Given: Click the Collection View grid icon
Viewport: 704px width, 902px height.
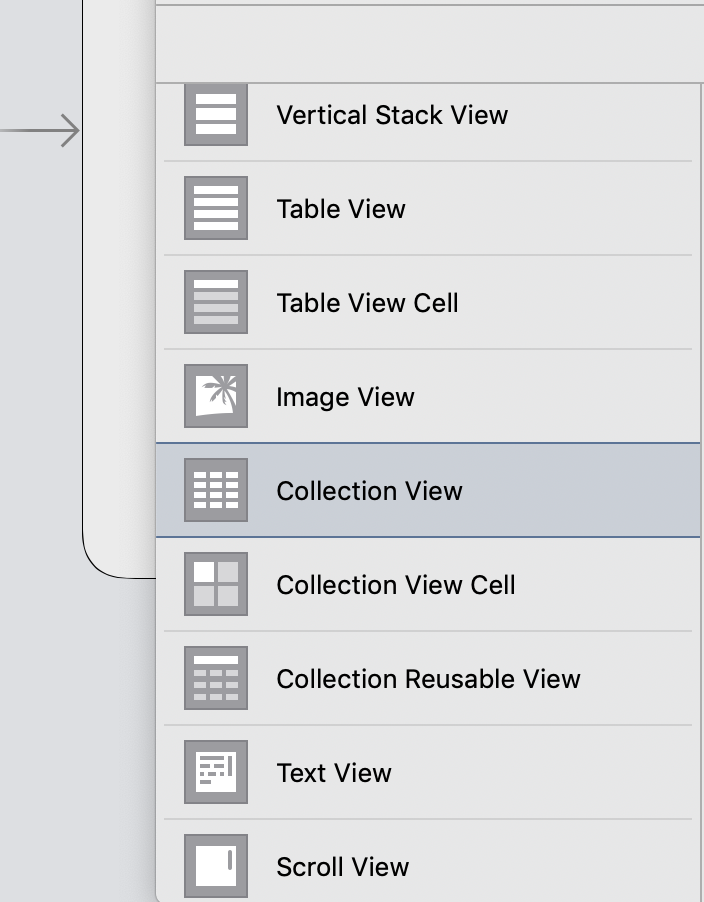Looking at the screenshot, I should (x=216, y=490).
